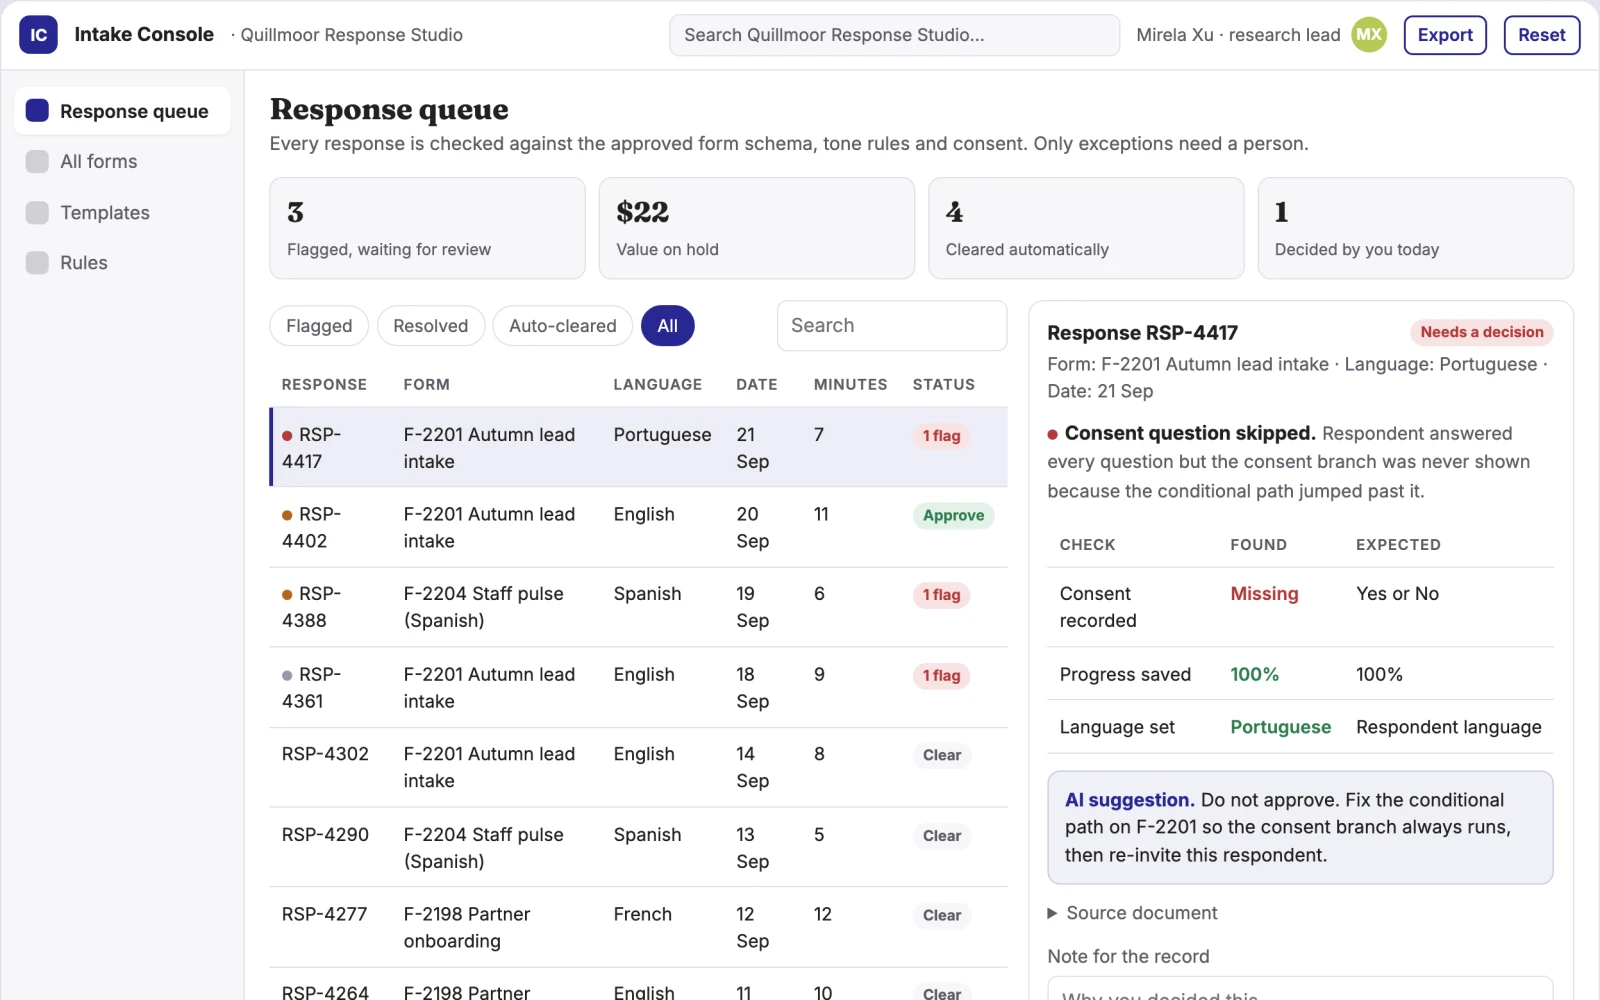Select row RSP-4402
Image resolution: width=1600 pixels, height=1000 pixels.
tap(638, 527)
